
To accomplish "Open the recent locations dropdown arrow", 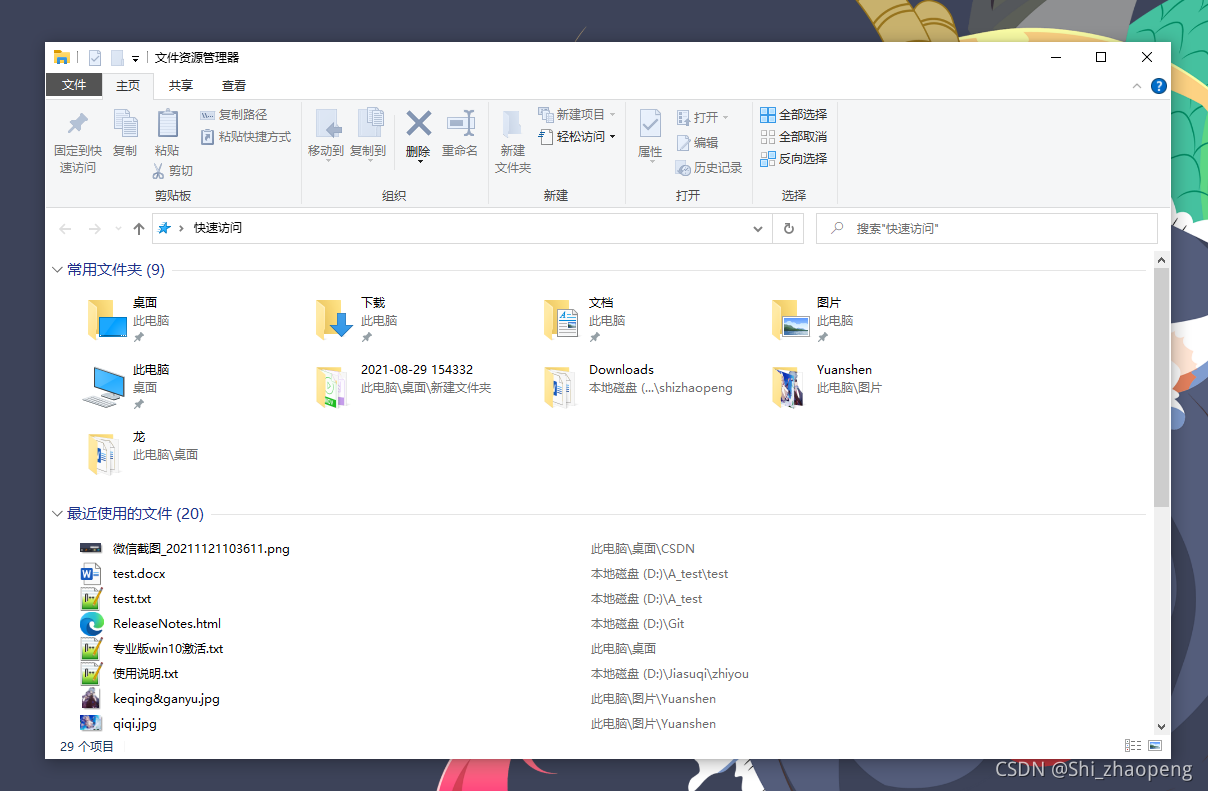I will click(x=118, y=229).
